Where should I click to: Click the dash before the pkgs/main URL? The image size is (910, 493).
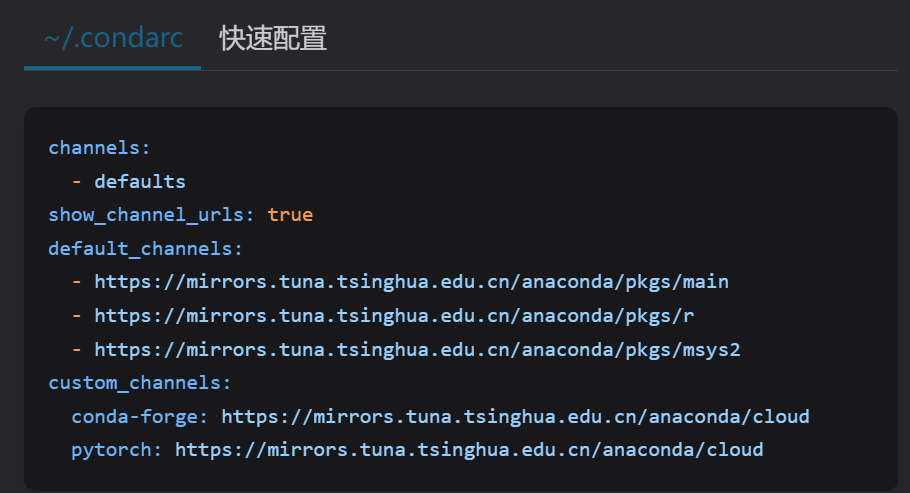[x=77, y=282]
